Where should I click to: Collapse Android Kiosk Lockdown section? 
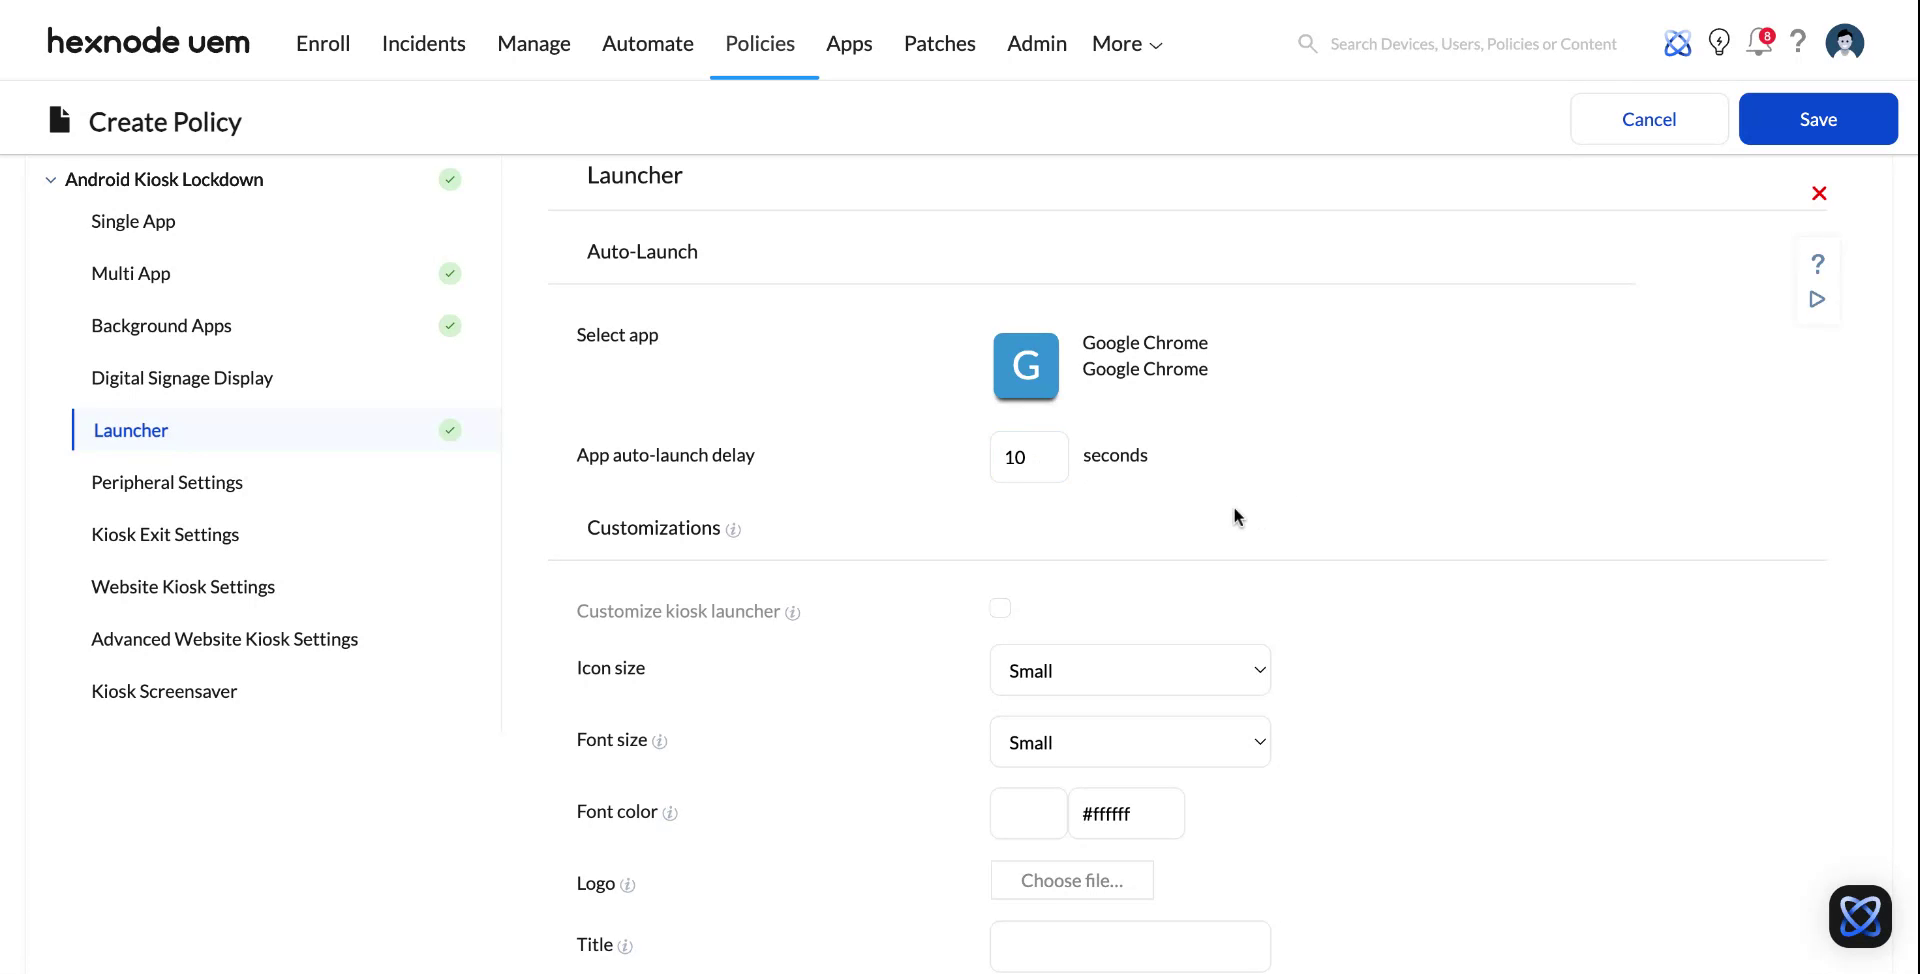tap(51, 180)
